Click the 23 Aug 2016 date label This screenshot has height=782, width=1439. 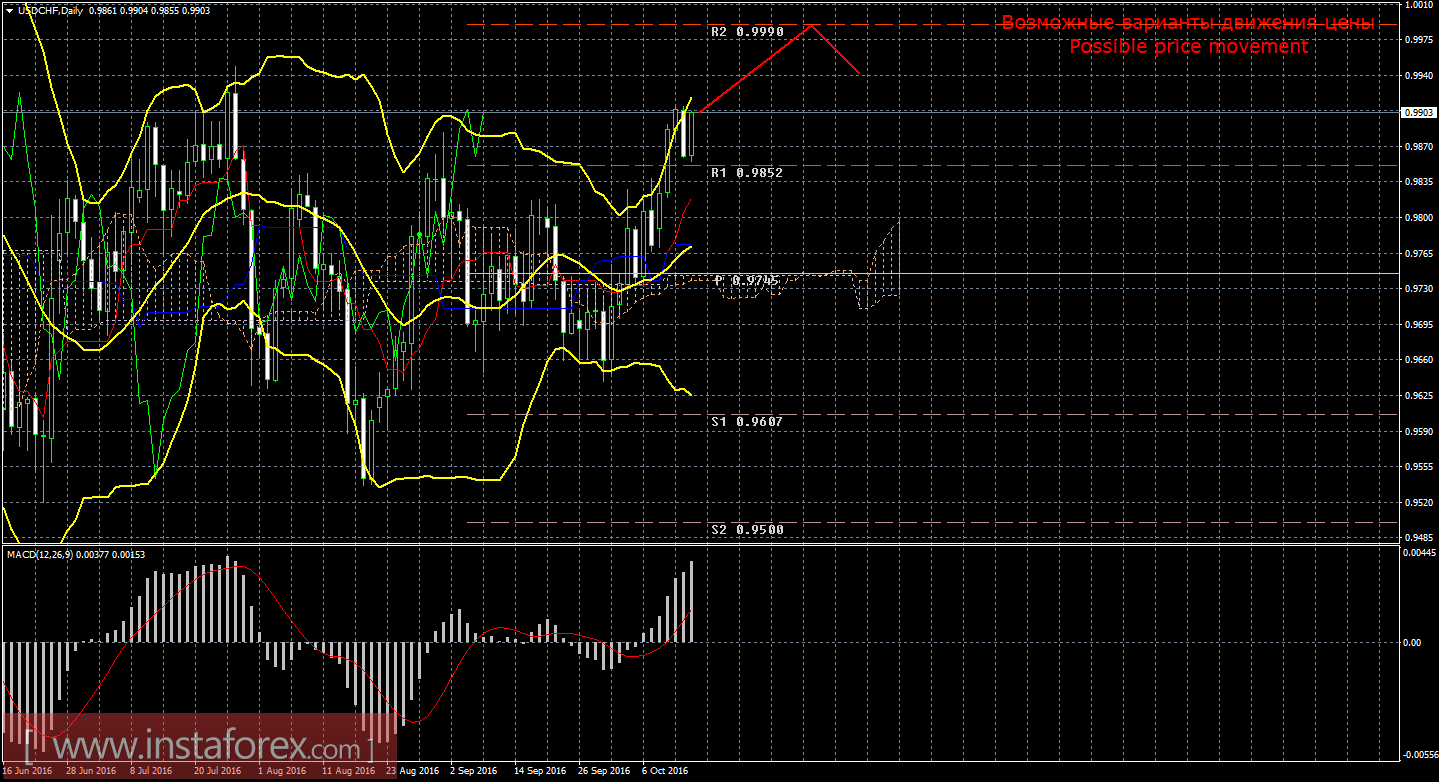click(x=412, y=772)
